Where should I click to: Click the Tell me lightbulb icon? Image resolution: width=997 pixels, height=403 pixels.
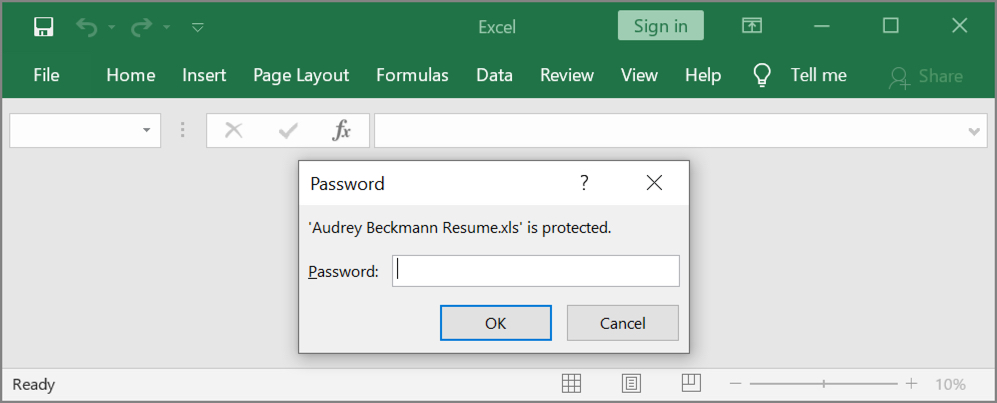pos(762,75)
